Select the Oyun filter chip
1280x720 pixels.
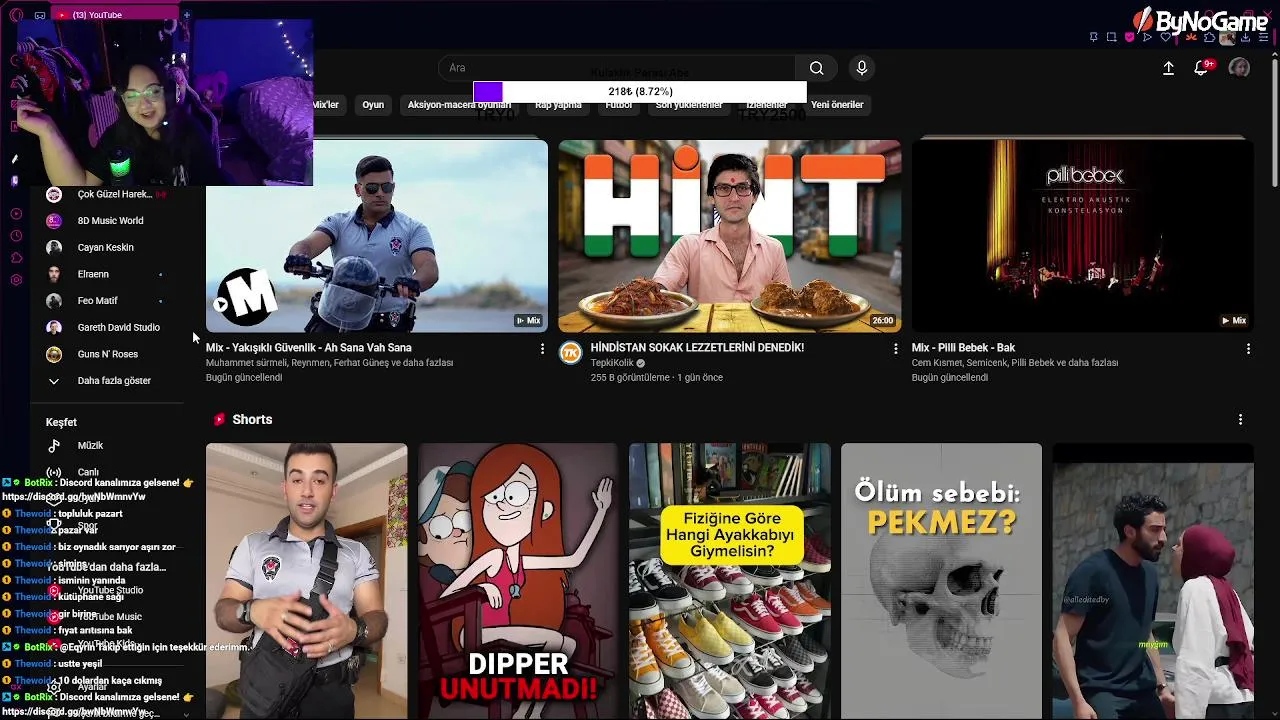(x=373, y=105)
